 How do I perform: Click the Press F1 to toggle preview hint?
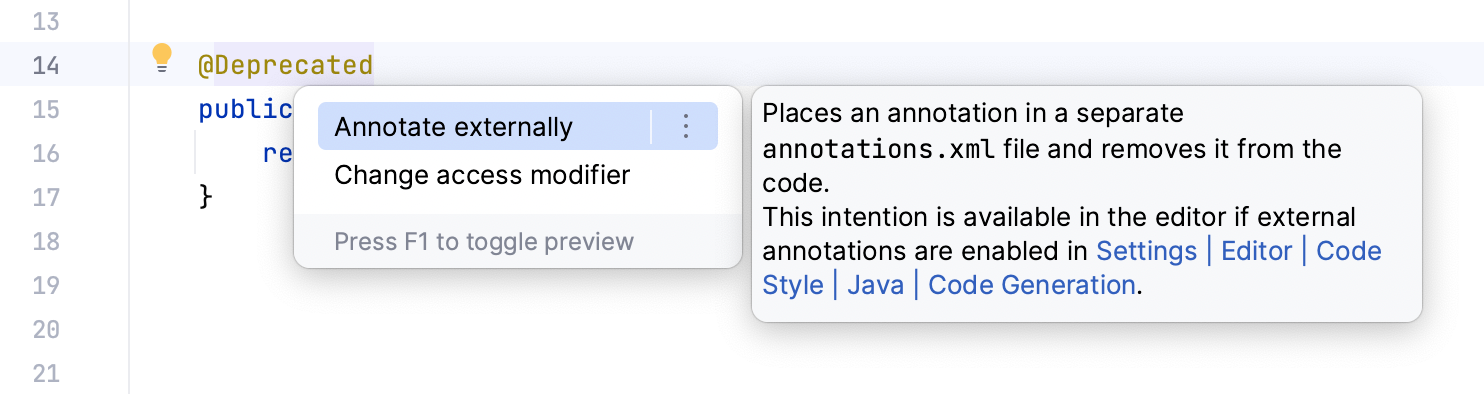[x=484, y=241]
